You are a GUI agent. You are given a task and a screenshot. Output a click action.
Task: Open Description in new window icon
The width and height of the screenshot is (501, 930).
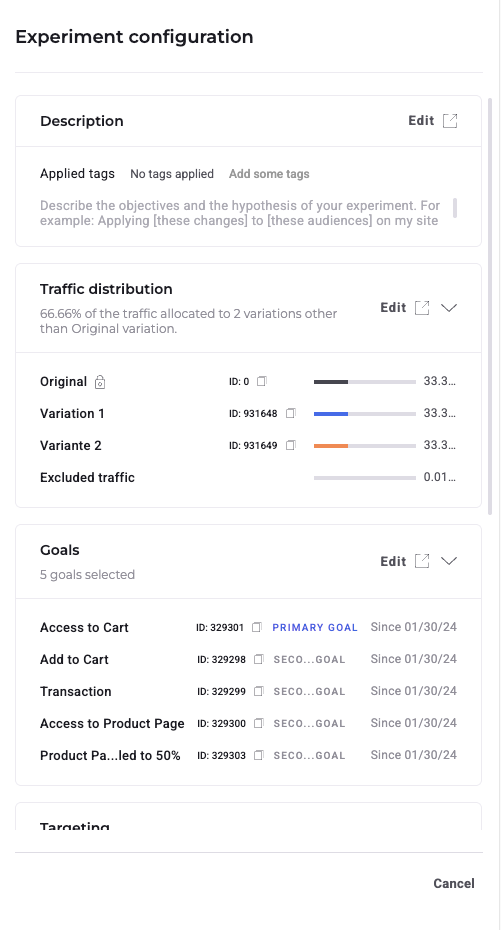pos(450,121)
